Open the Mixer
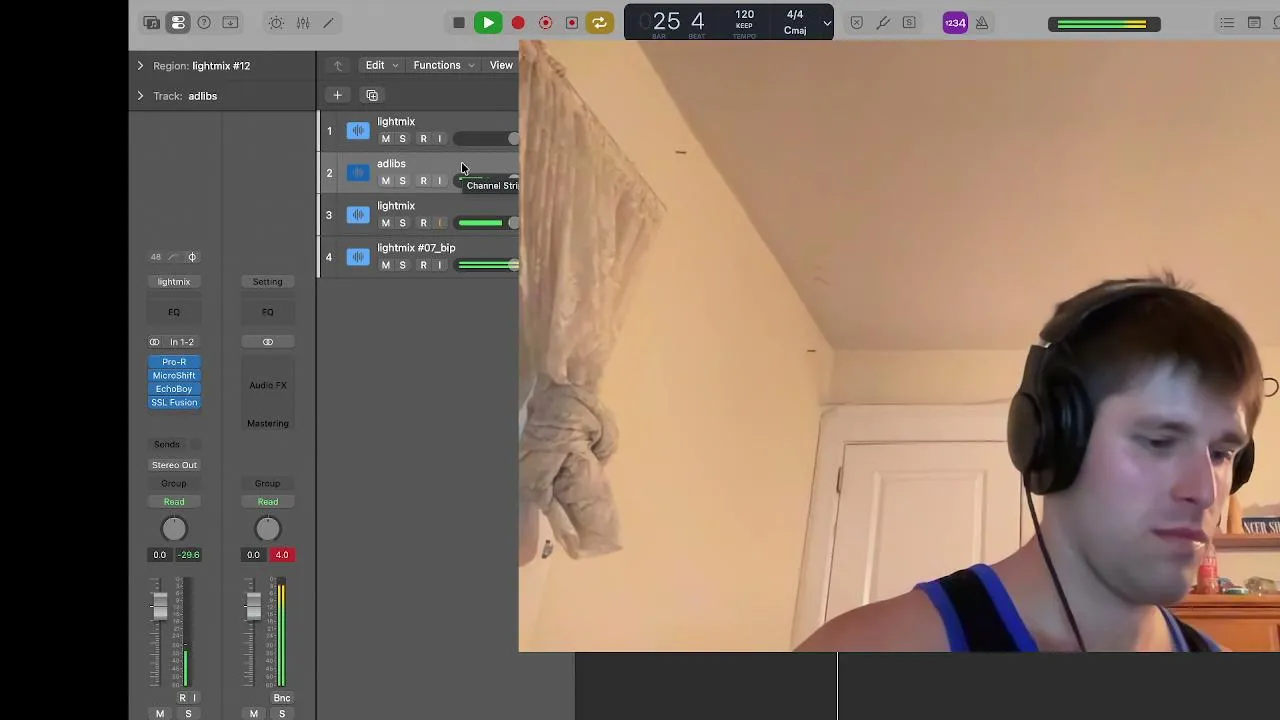Image resolution: width=1280 pixels, height=720 pixels. (x=302, y=23)
